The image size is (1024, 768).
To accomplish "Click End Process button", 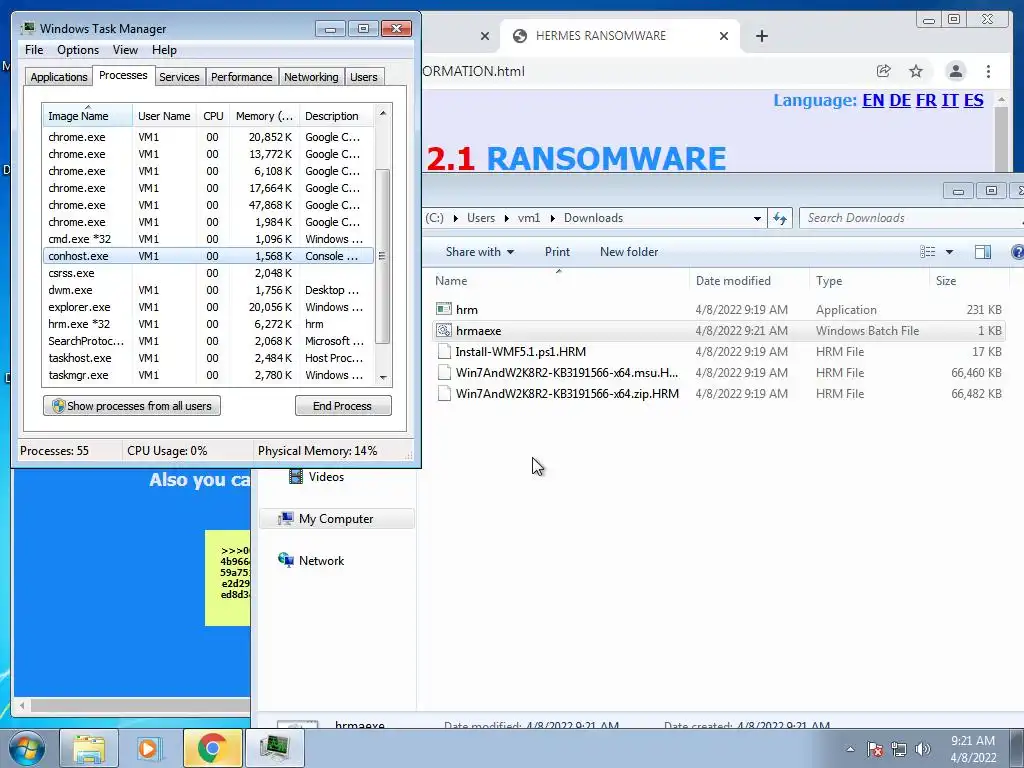I will [x=343, y=406].
